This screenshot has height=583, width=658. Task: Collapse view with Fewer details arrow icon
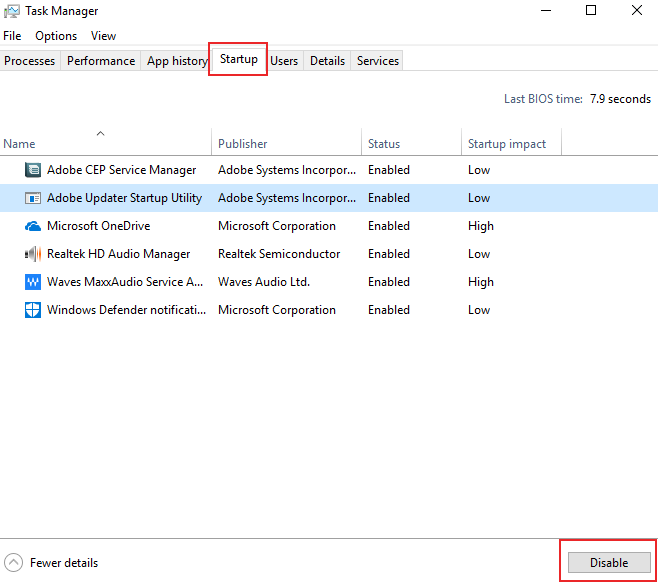click(13, 562)
